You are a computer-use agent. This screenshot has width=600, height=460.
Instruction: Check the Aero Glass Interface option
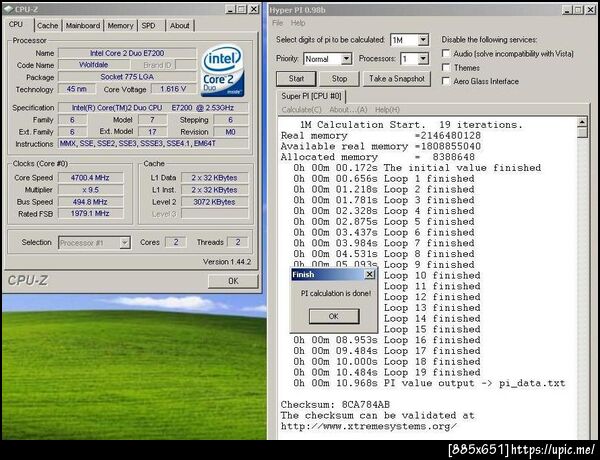point(446,81)
